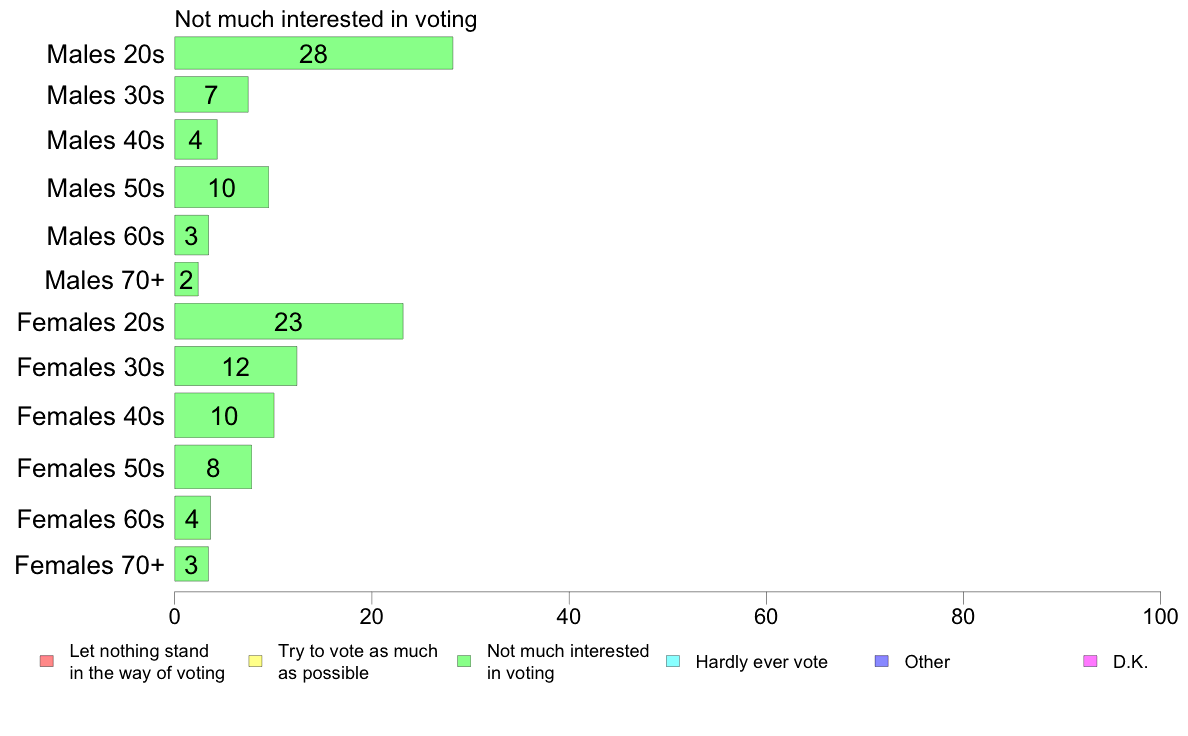Screen dimensions: 1188x736
Task: Click the magenta 'D.K.' legend swatch
Action: click(x=1090, y=661)
